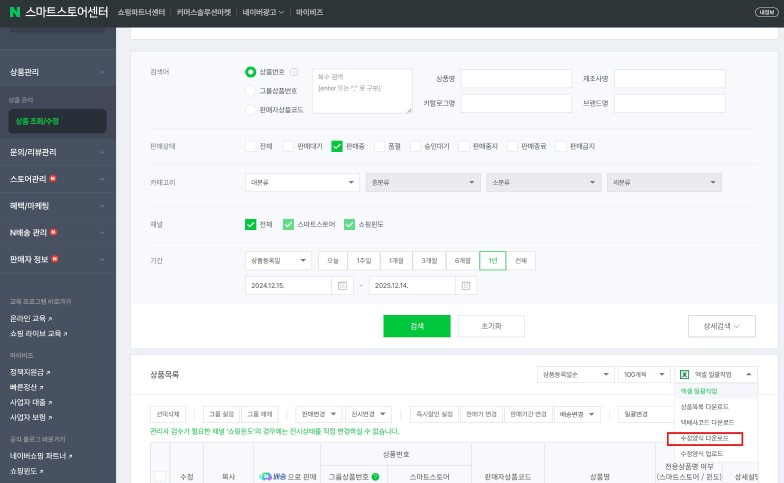
Task: Open the 100개씩 page size dropdown
Action: pos(643,374)
